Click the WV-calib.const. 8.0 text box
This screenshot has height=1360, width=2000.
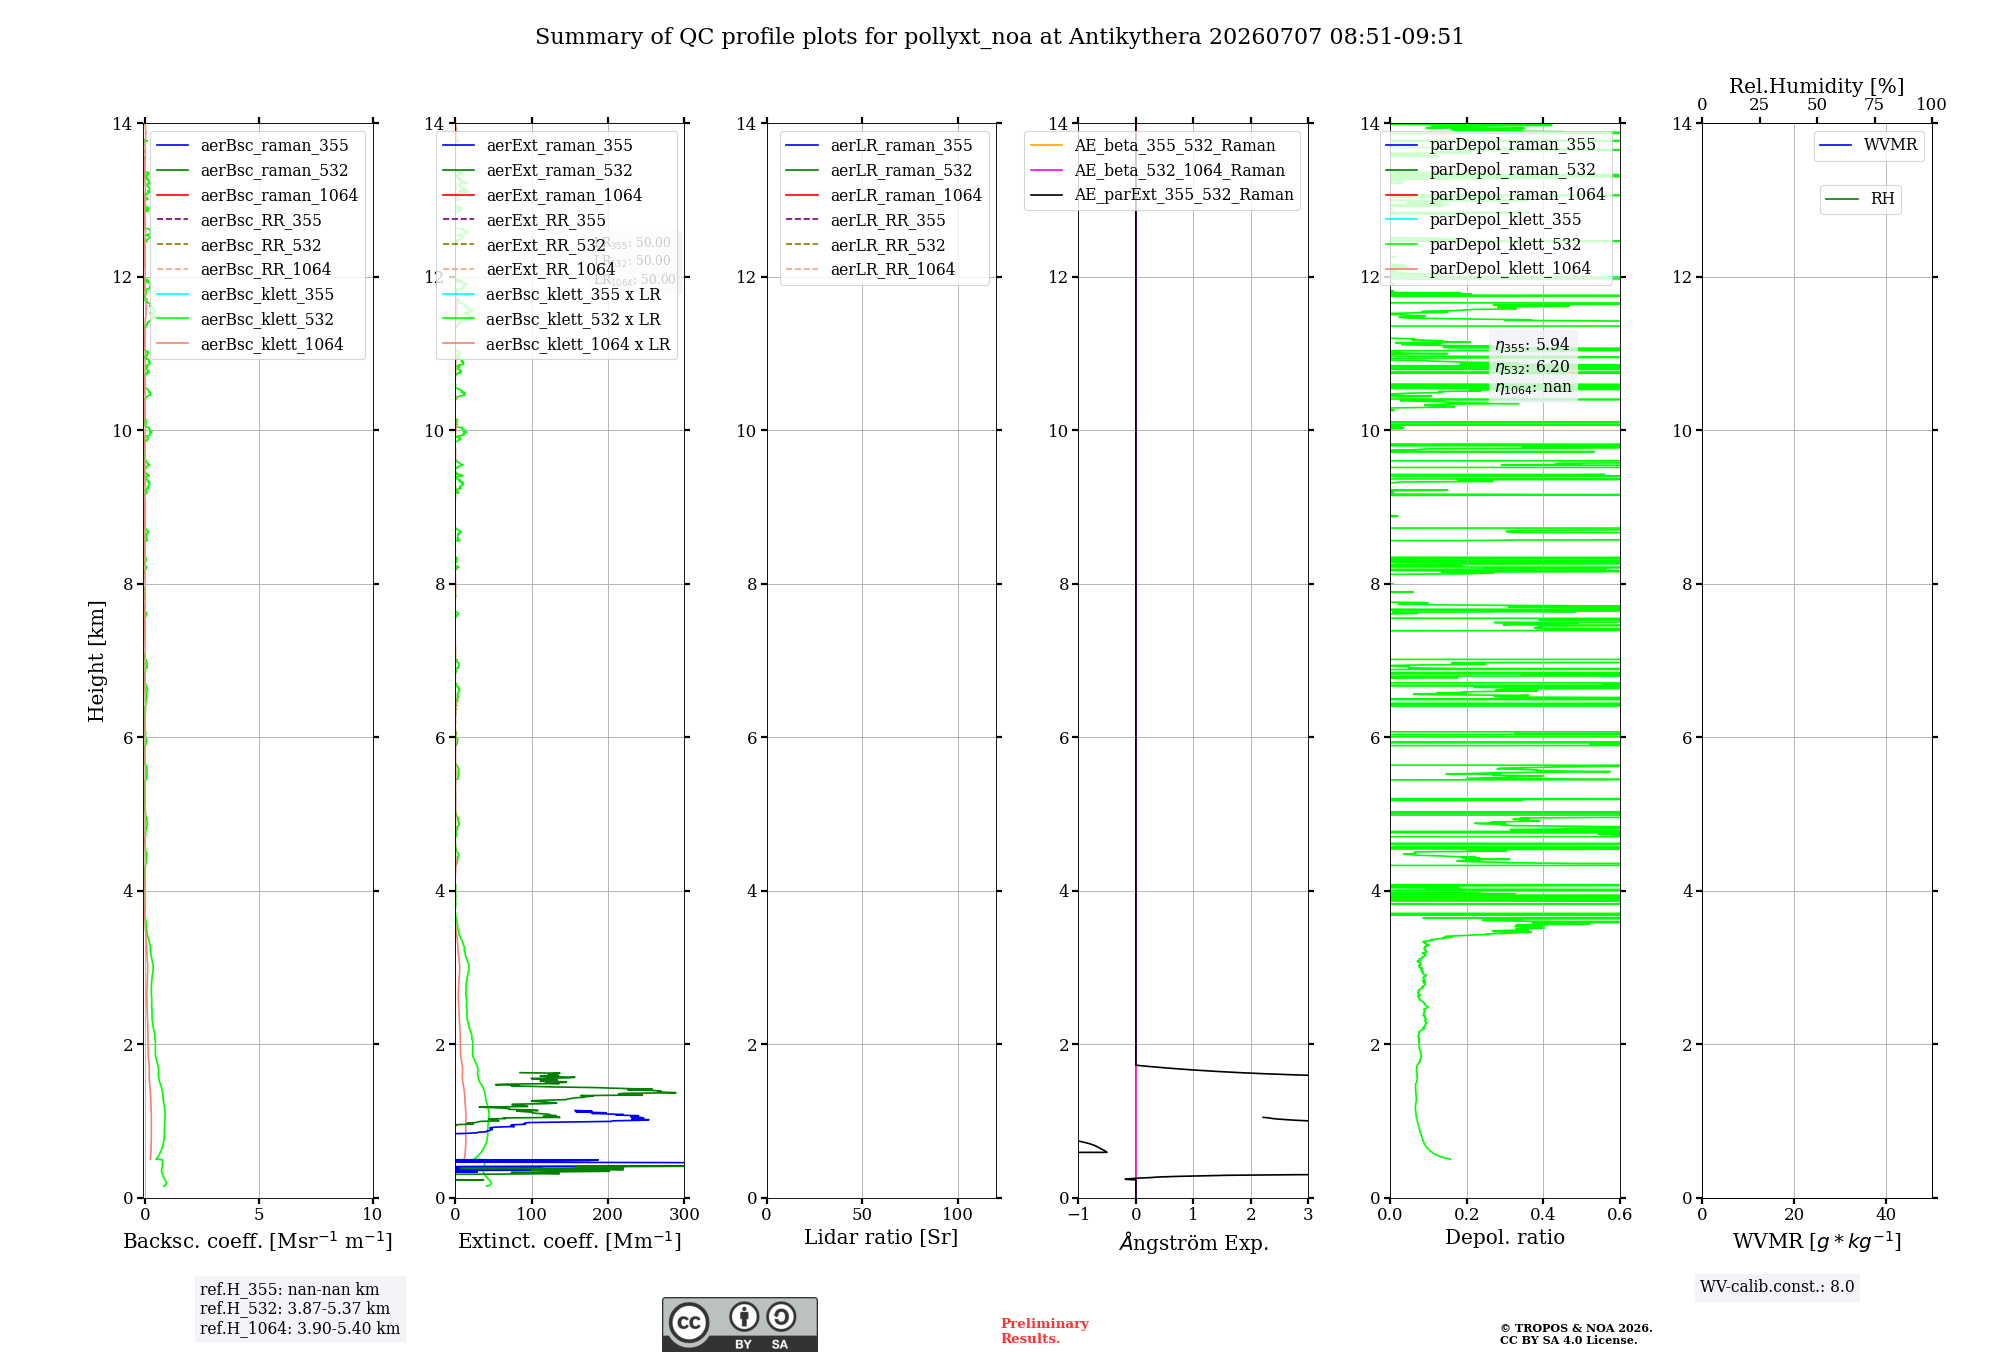click(1777, 1287)
